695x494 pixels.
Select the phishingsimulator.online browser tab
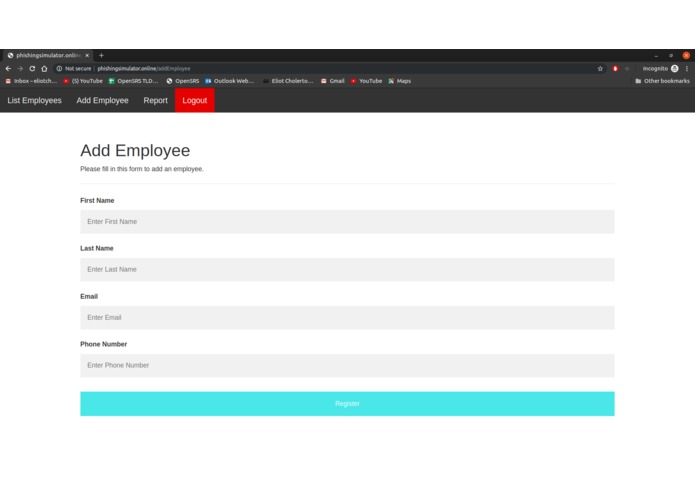pyautogui.click(x=48, y=55)
